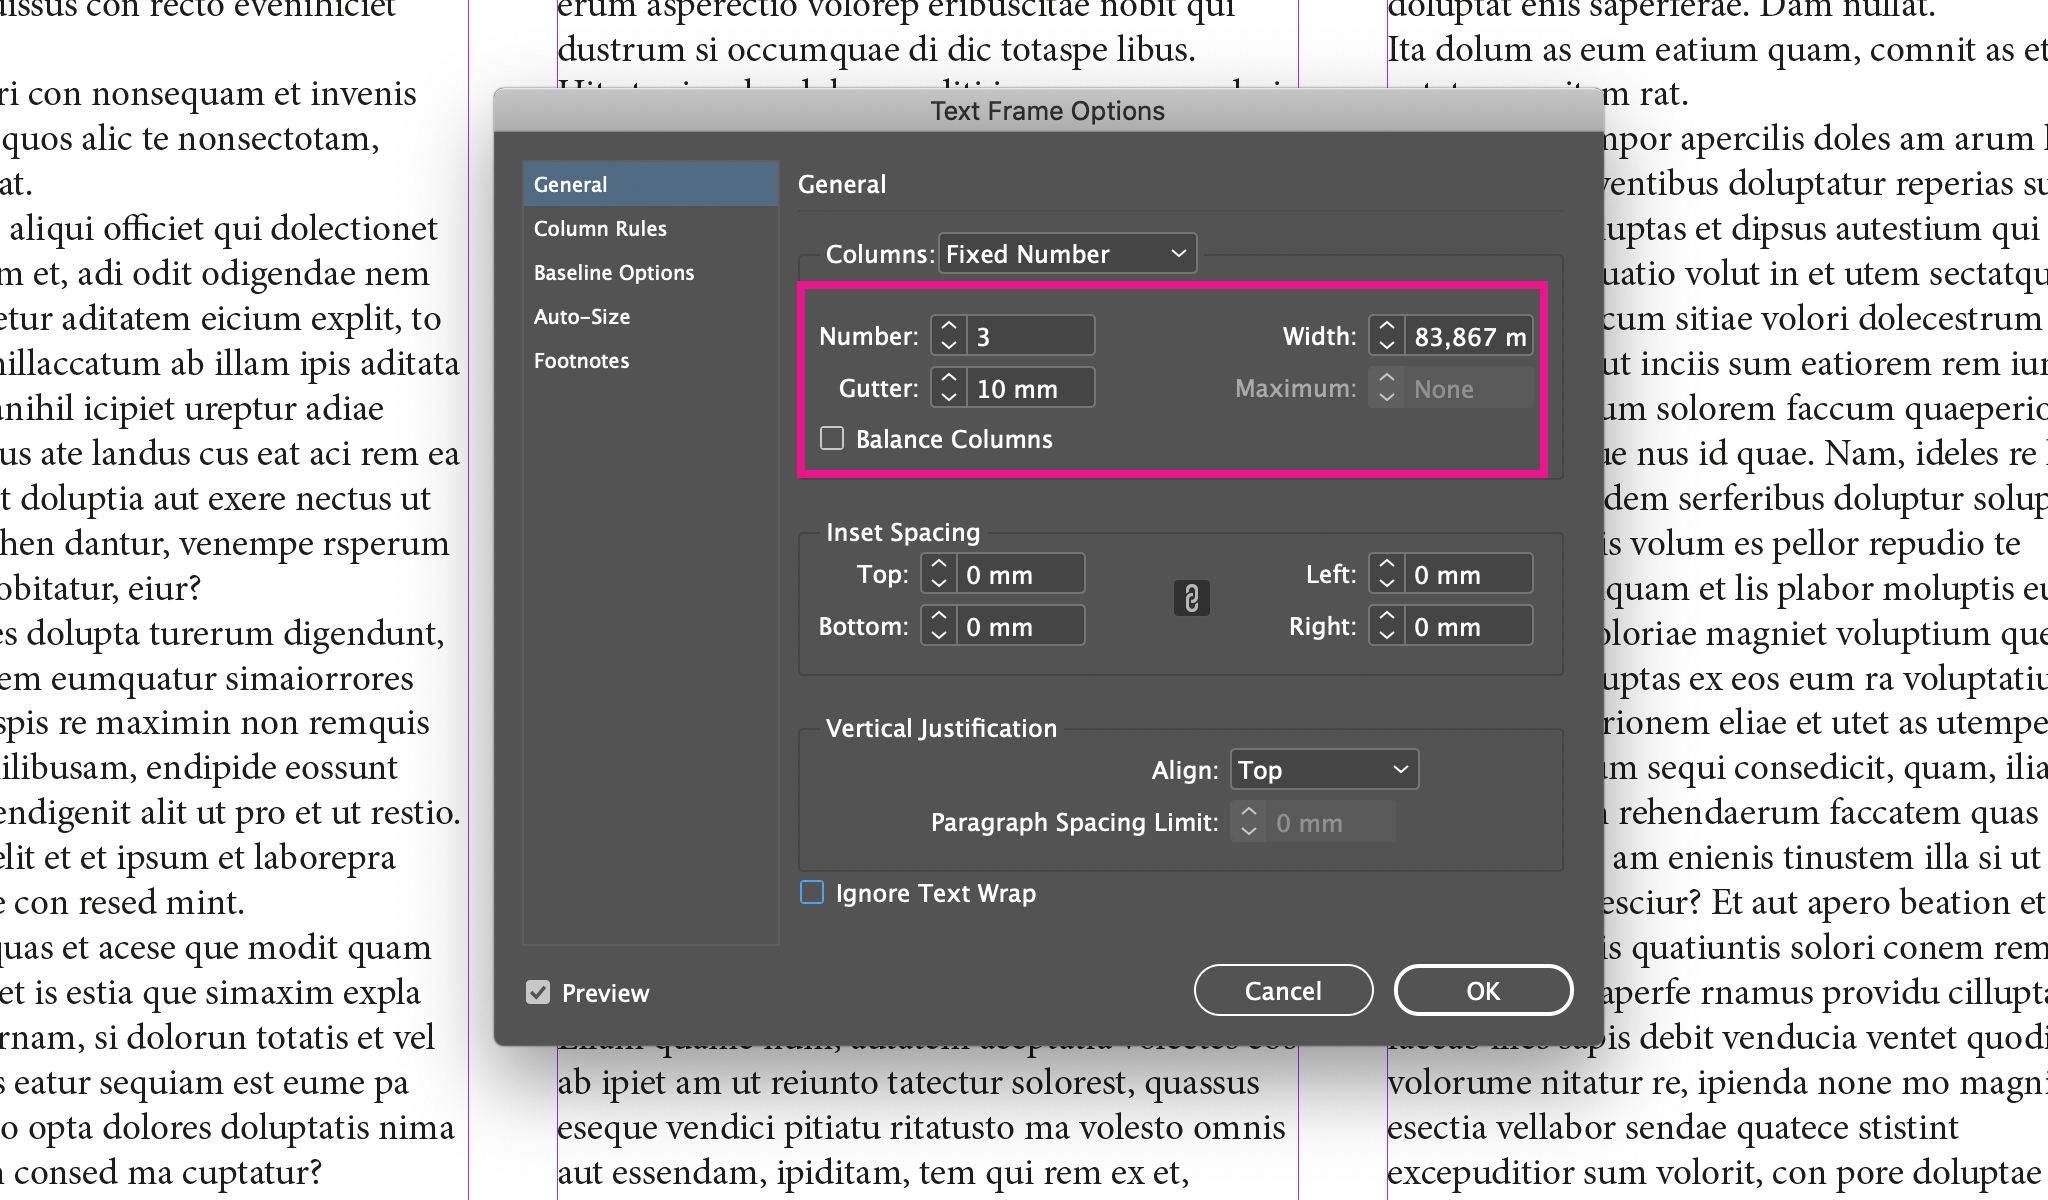The width and height of the screenshot is (2048, 1200).
Task: Click the Gutter 10 mm input field
Action: [x=1029, y=388]
